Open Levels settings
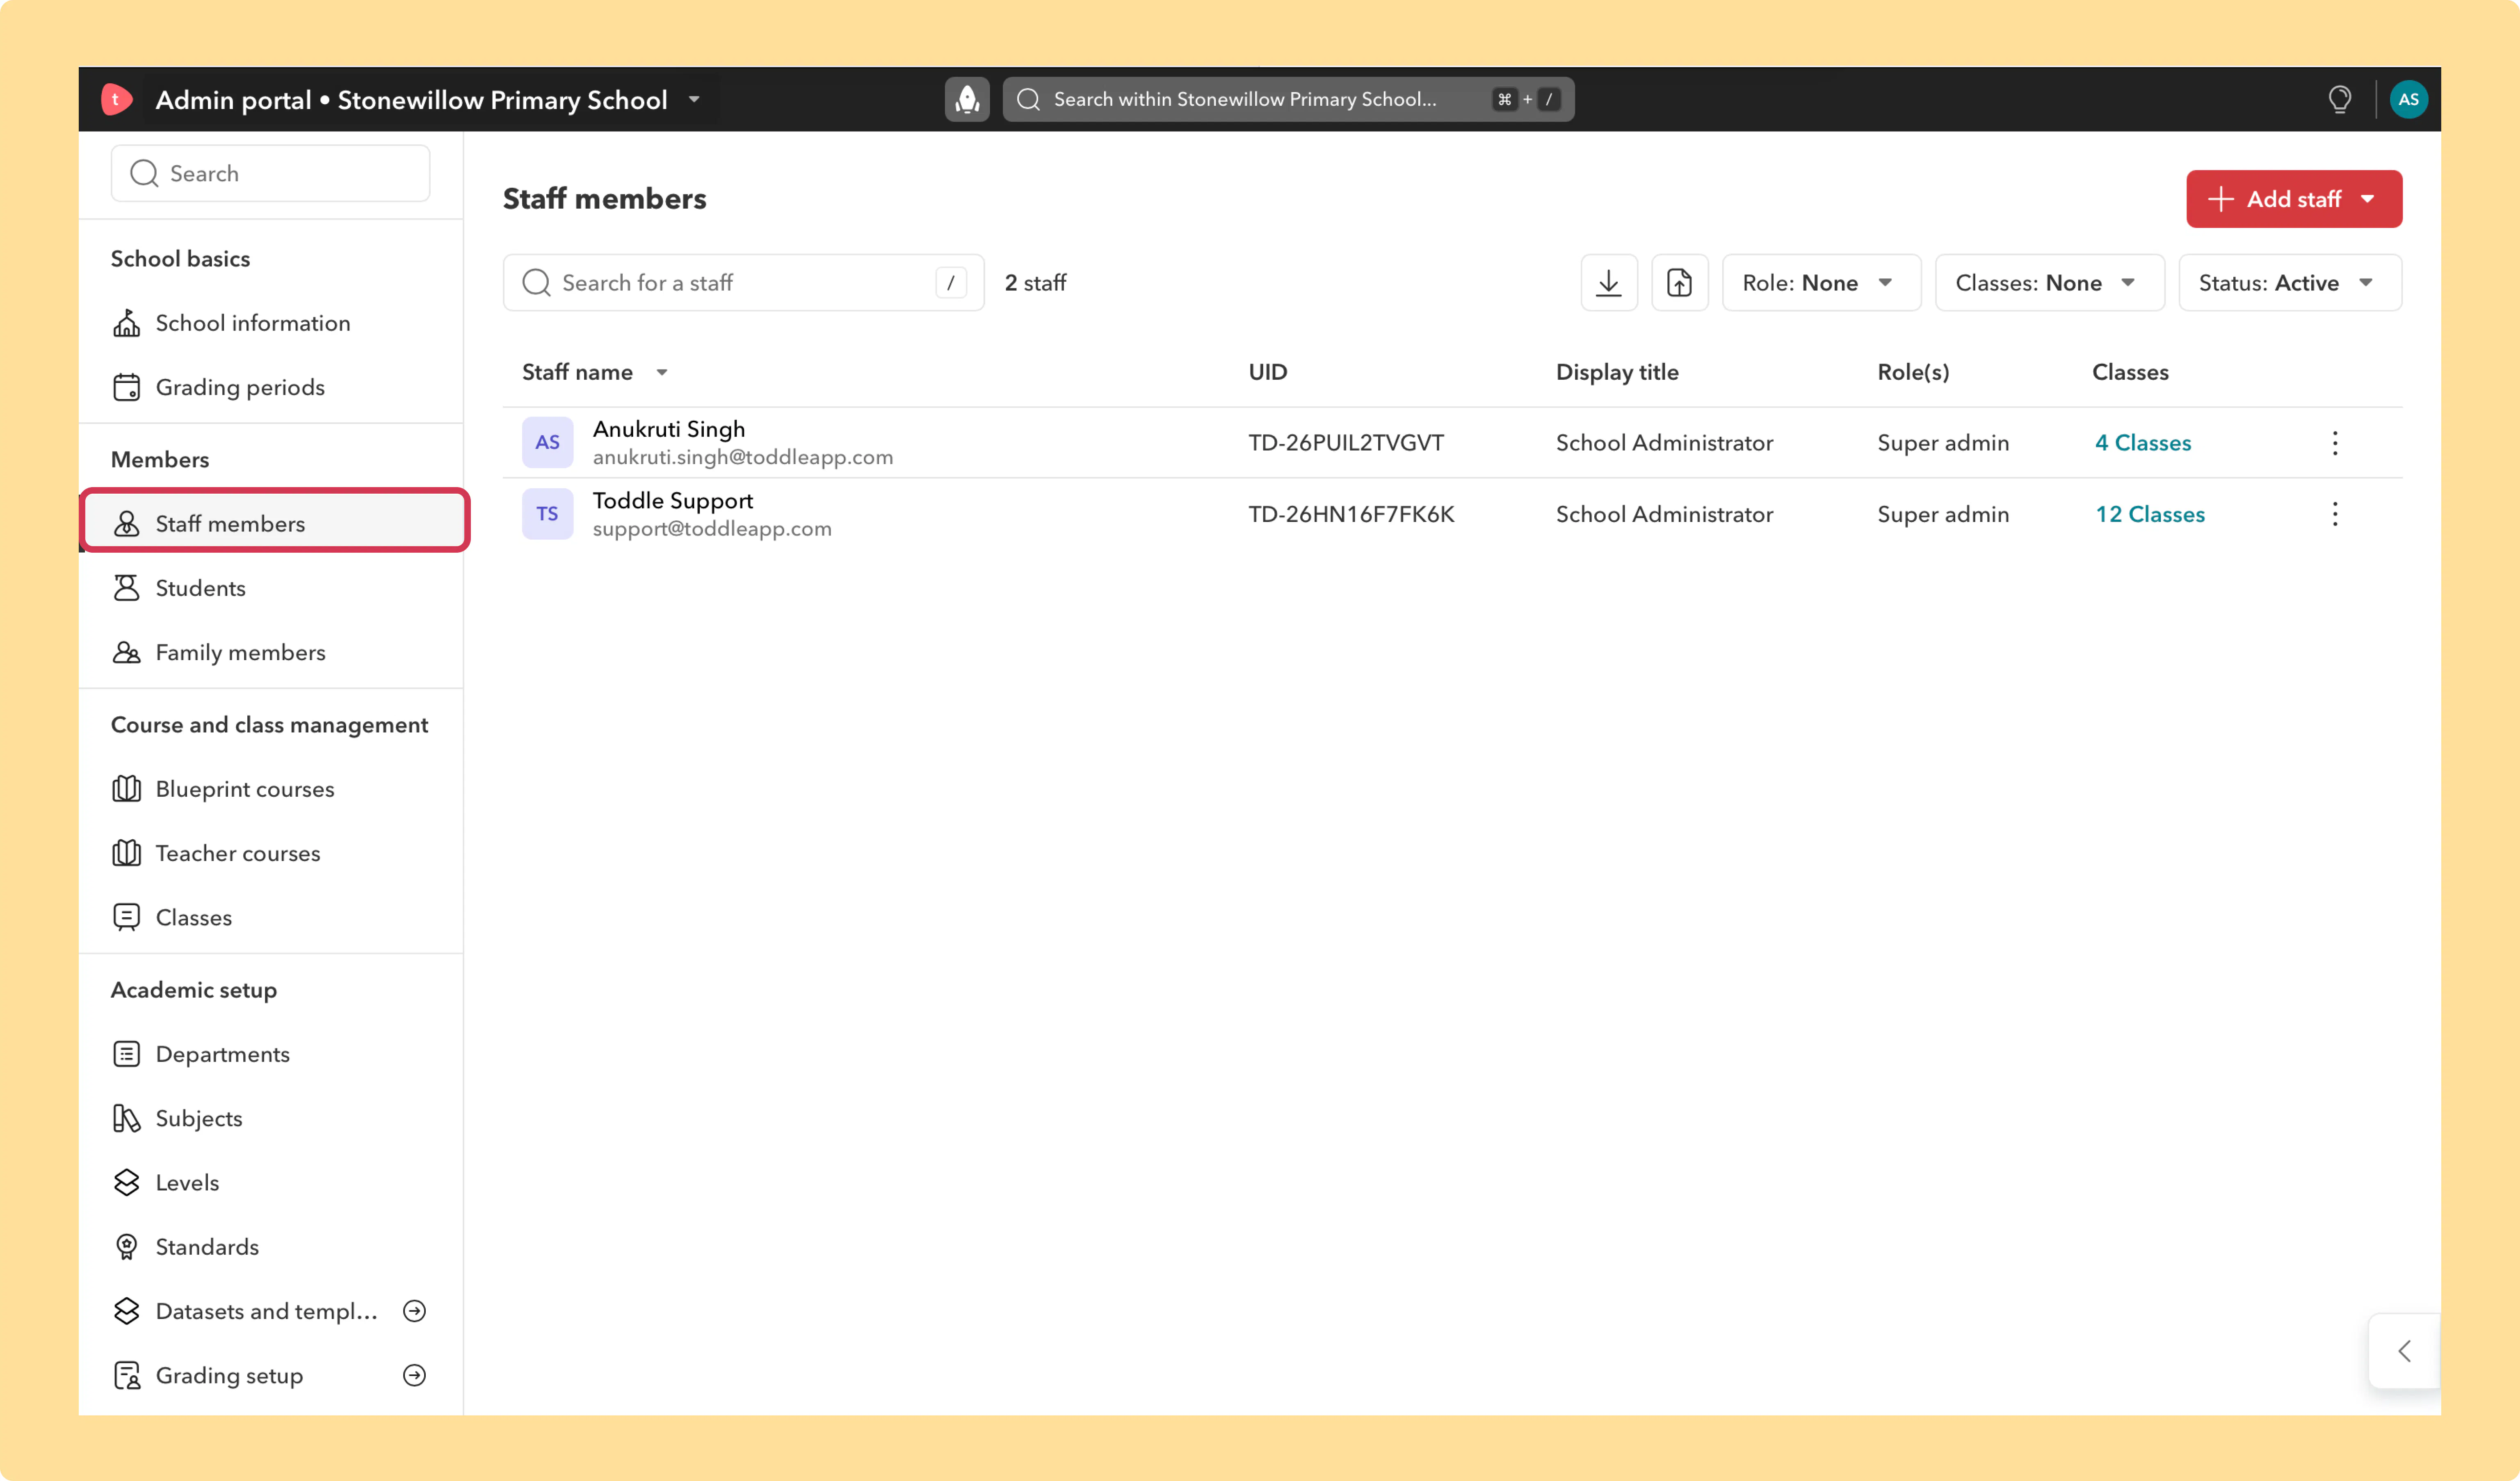The width and height of the screenshot is (2520, 1481). [x=187, y=1182]
